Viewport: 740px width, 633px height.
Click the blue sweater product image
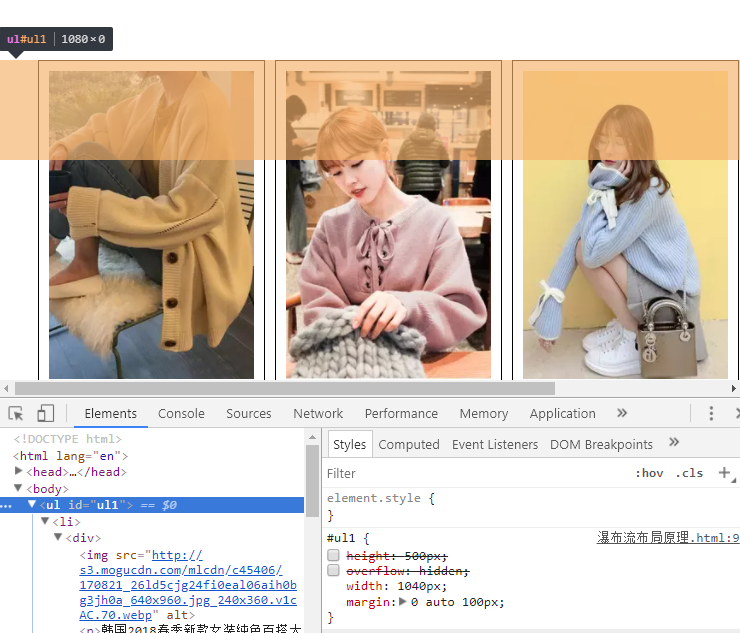pyautogui.click(x=625, y=225)
